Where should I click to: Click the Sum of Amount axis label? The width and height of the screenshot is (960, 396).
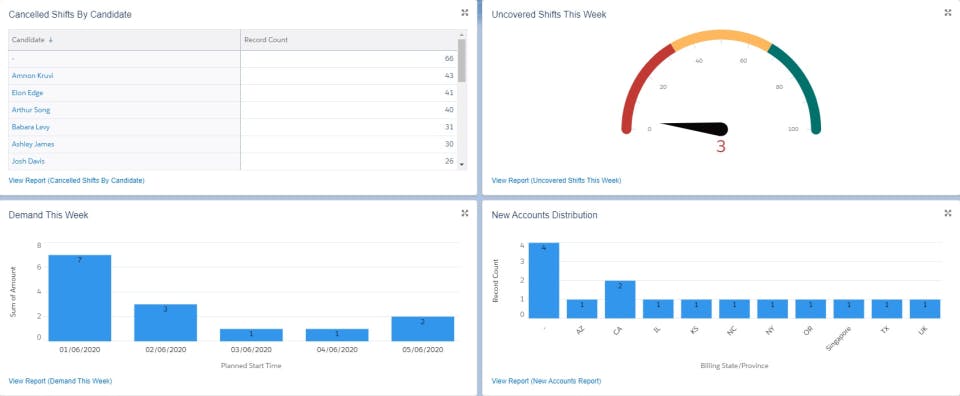13,291
